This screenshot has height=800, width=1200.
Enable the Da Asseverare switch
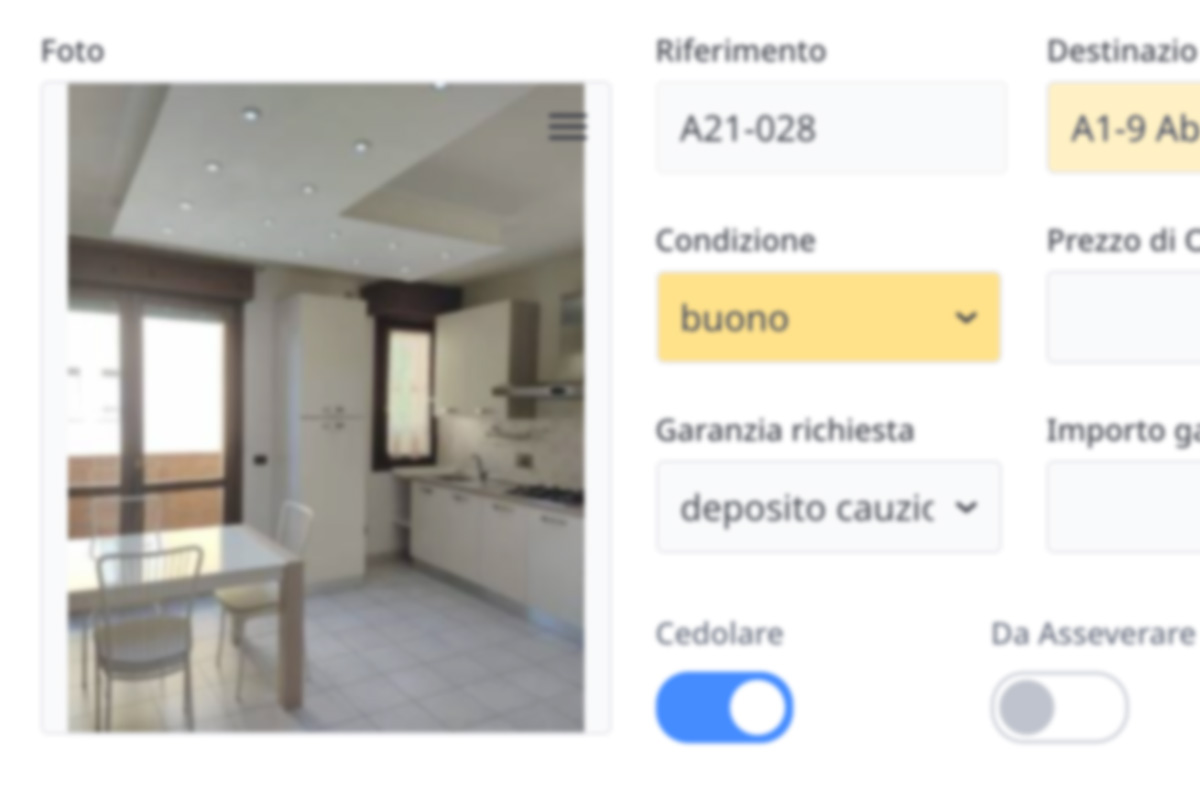point(1059,707)
